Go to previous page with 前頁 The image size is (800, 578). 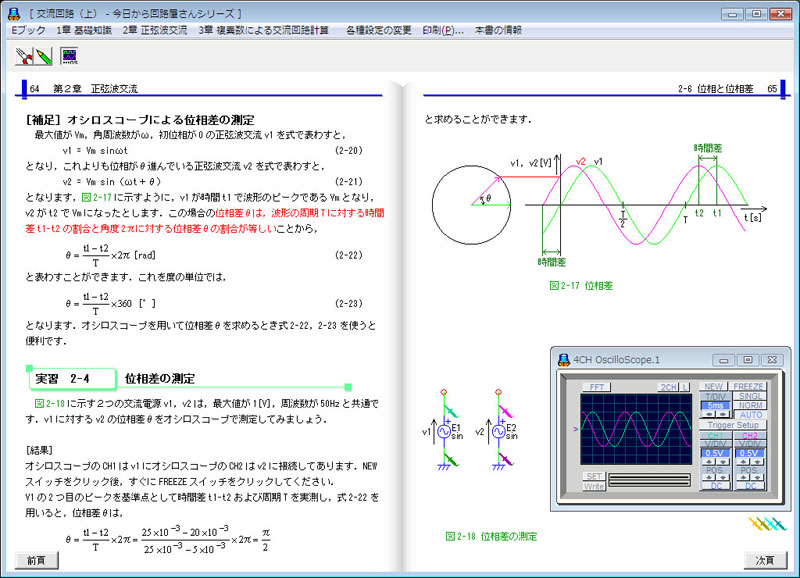(x=36, y=560)
